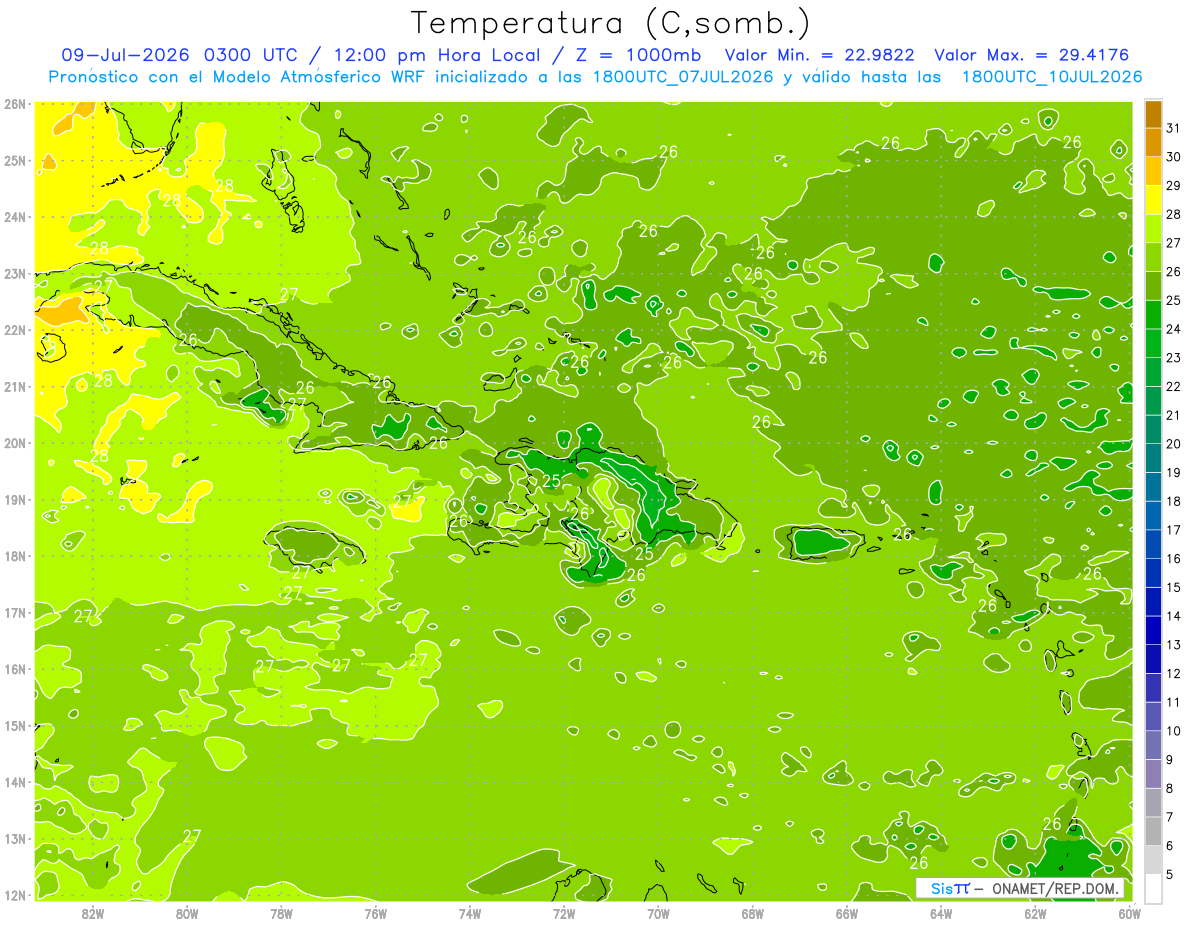Click the 16N latitude axis label
The width and height of the screenshot is (1200, 927).
[15, 669]
